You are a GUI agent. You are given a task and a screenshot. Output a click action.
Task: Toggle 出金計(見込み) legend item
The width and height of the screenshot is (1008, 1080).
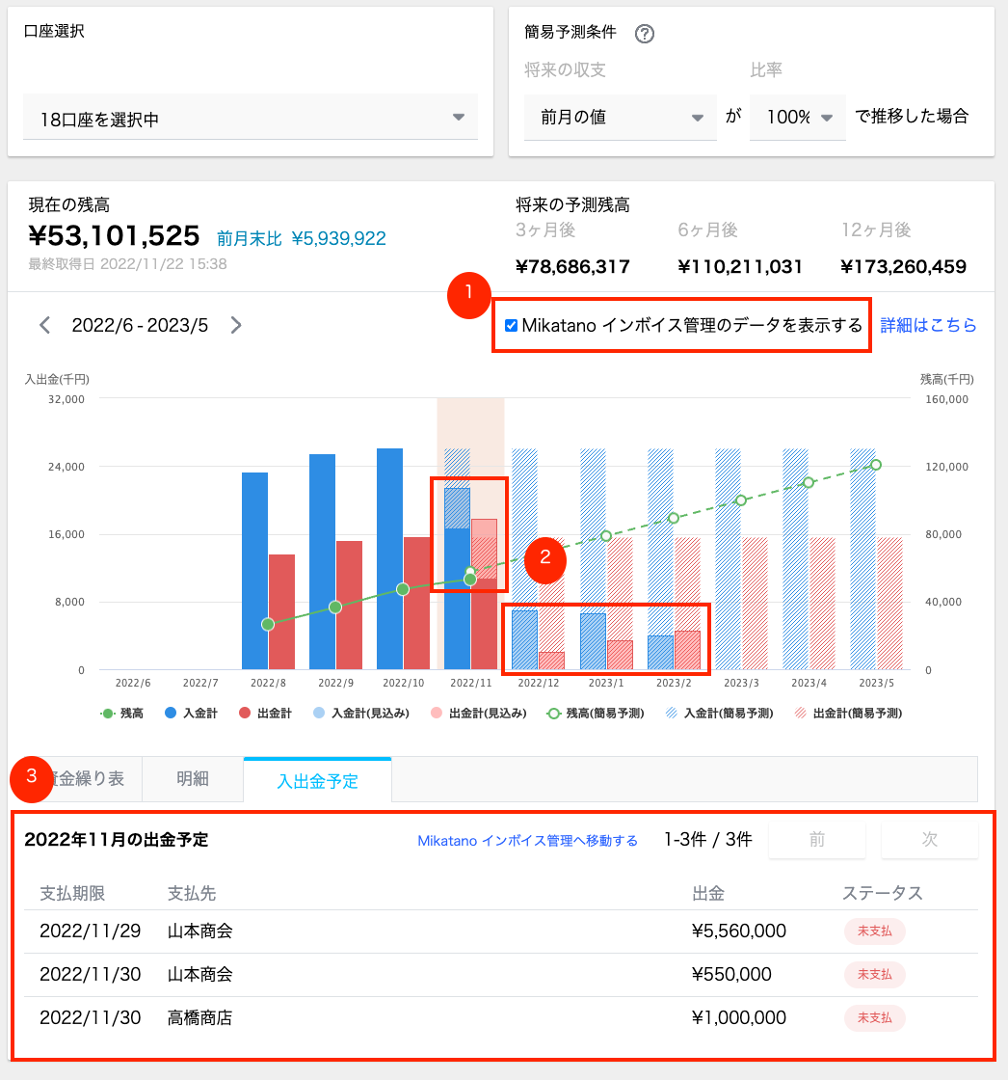(x=478, y=713)
